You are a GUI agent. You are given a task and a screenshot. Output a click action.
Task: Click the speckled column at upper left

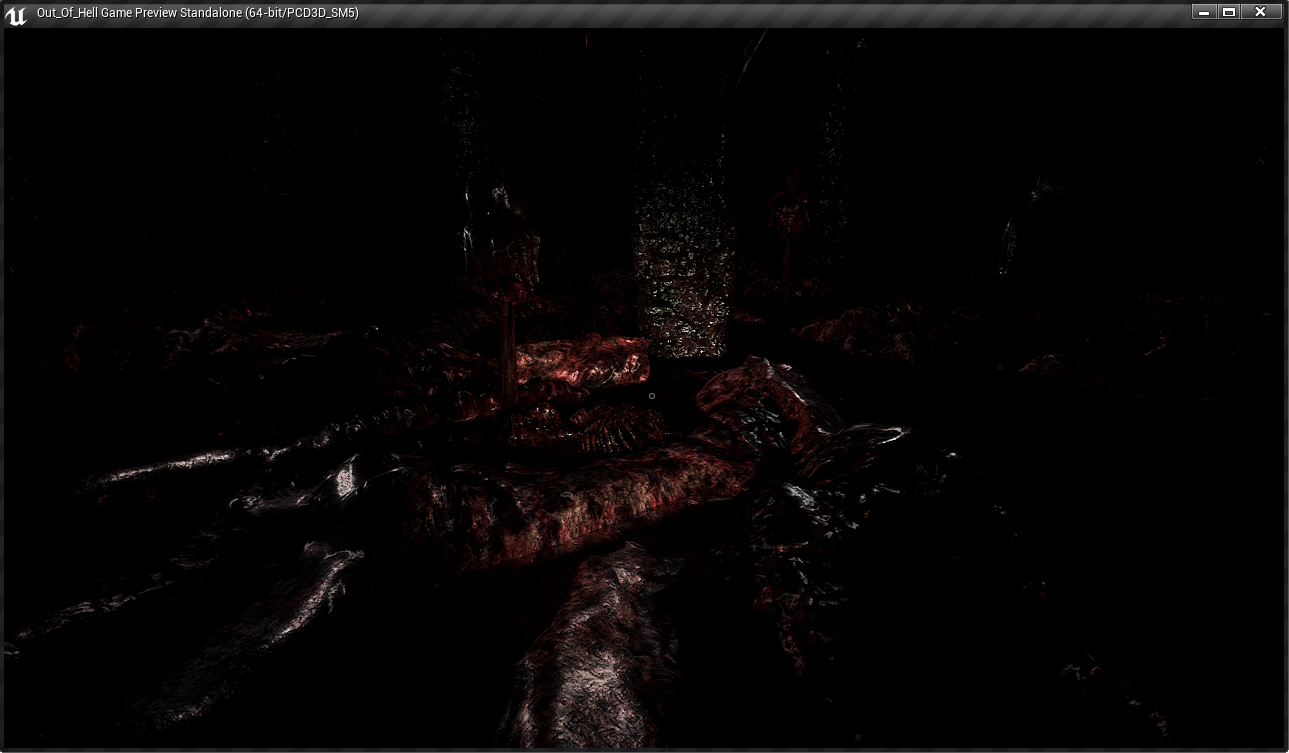click(463, 120)
